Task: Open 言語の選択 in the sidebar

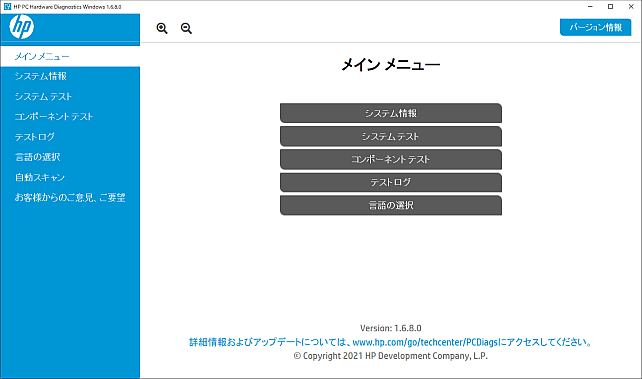Action: (x=70, y=157)
